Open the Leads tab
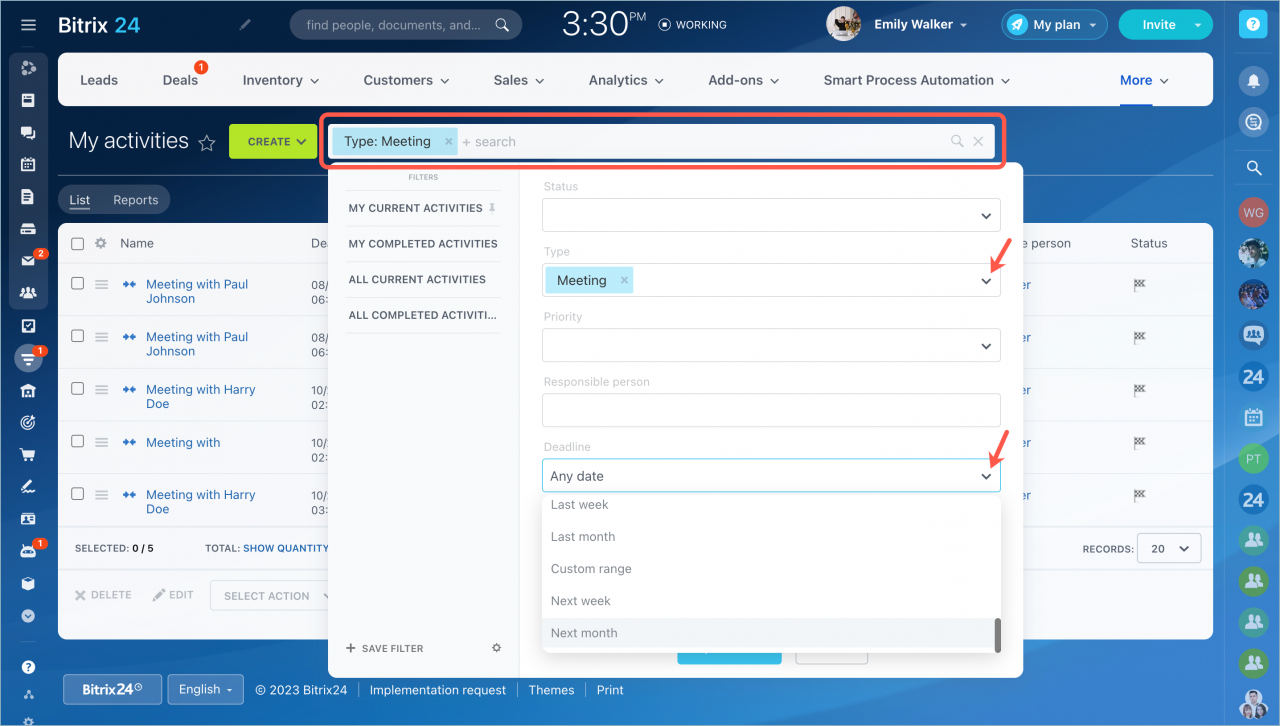The image size is (1280, 726). click(x=99, y=80)
